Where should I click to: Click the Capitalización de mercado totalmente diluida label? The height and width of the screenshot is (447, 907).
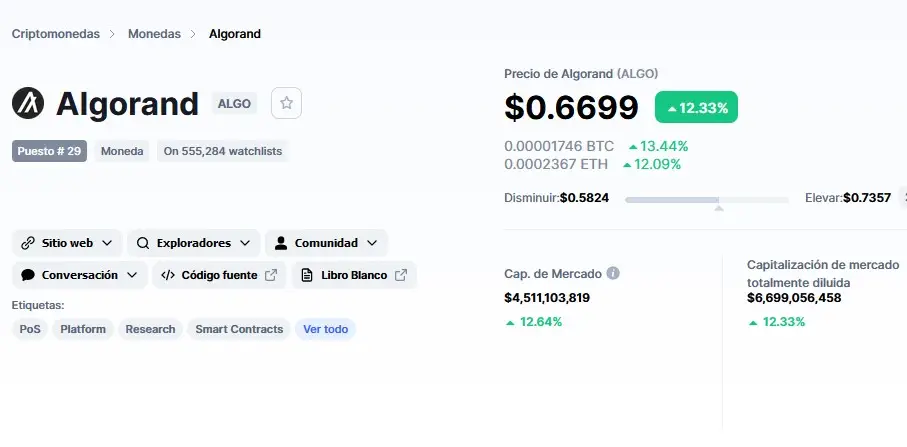coord(823,274)
